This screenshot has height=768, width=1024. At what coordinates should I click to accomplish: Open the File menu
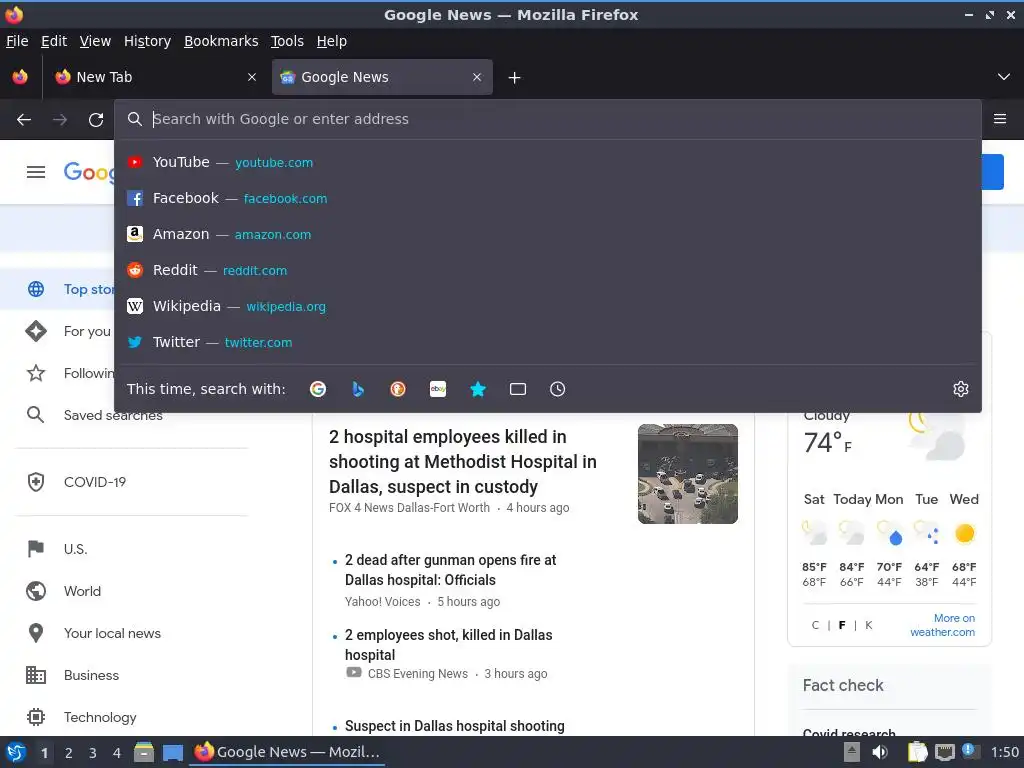click(17, 41)
